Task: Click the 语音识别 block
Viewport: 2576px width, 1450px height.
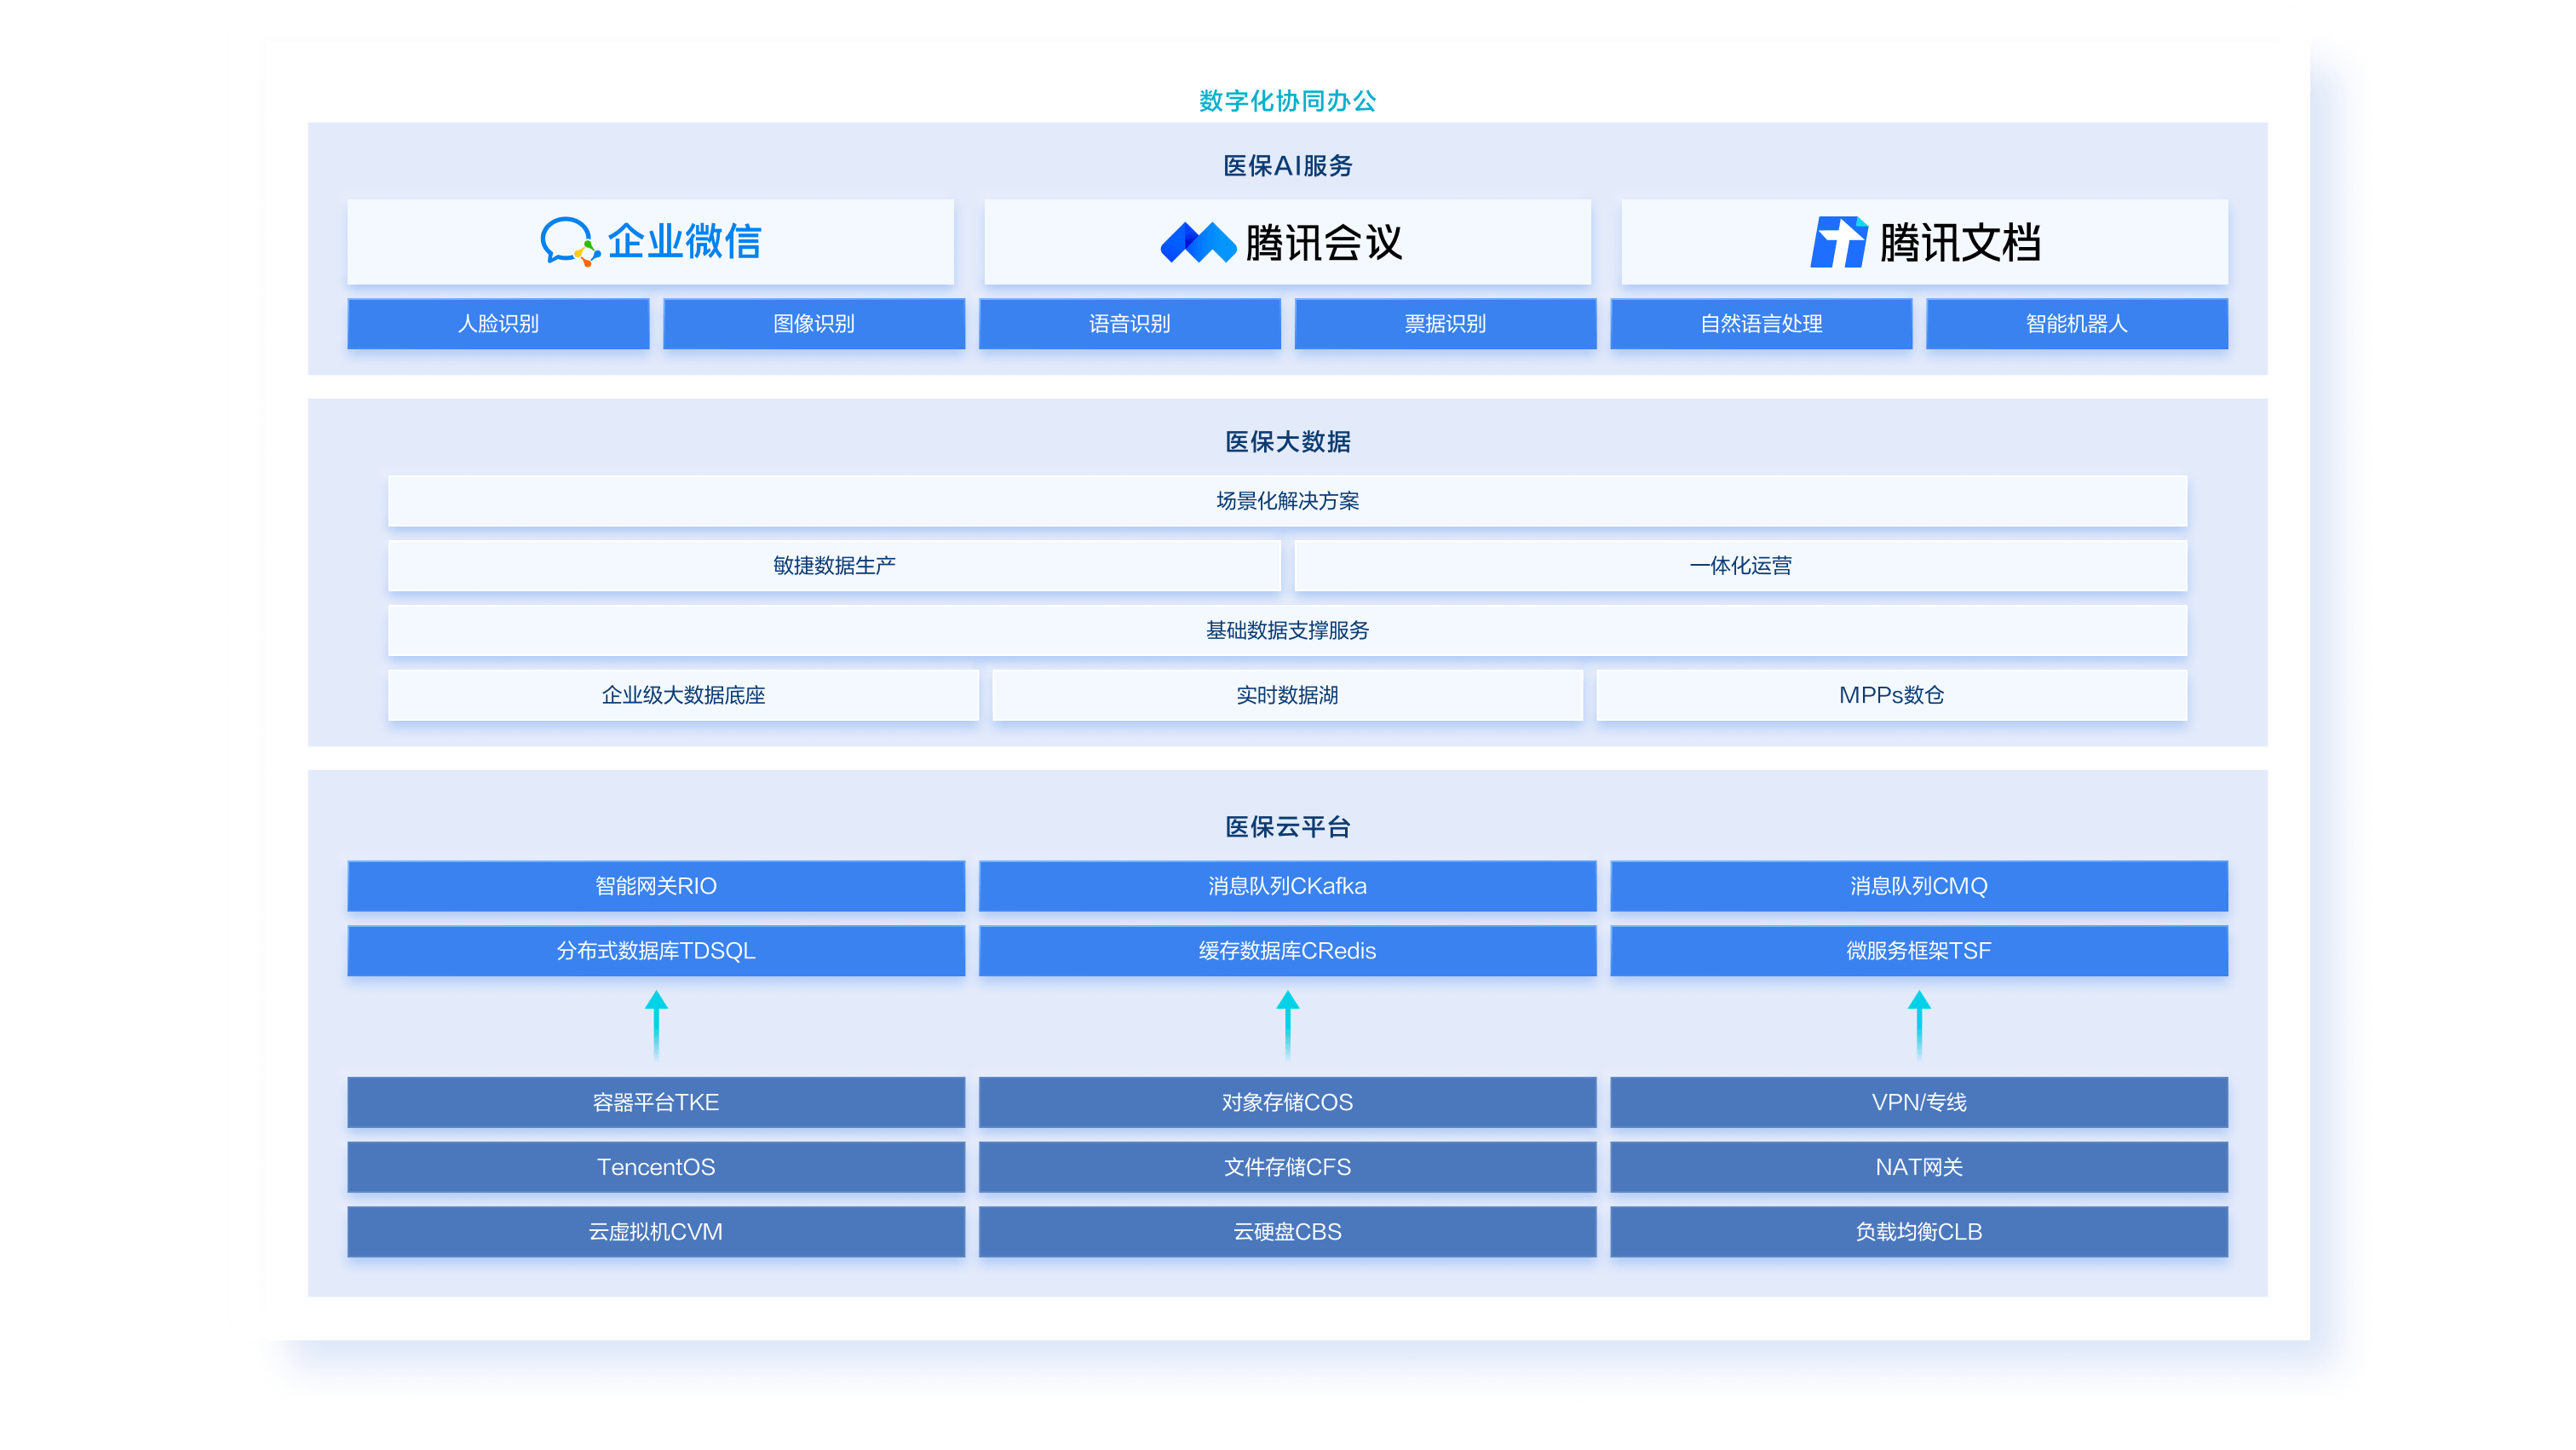Action: 1129,324
